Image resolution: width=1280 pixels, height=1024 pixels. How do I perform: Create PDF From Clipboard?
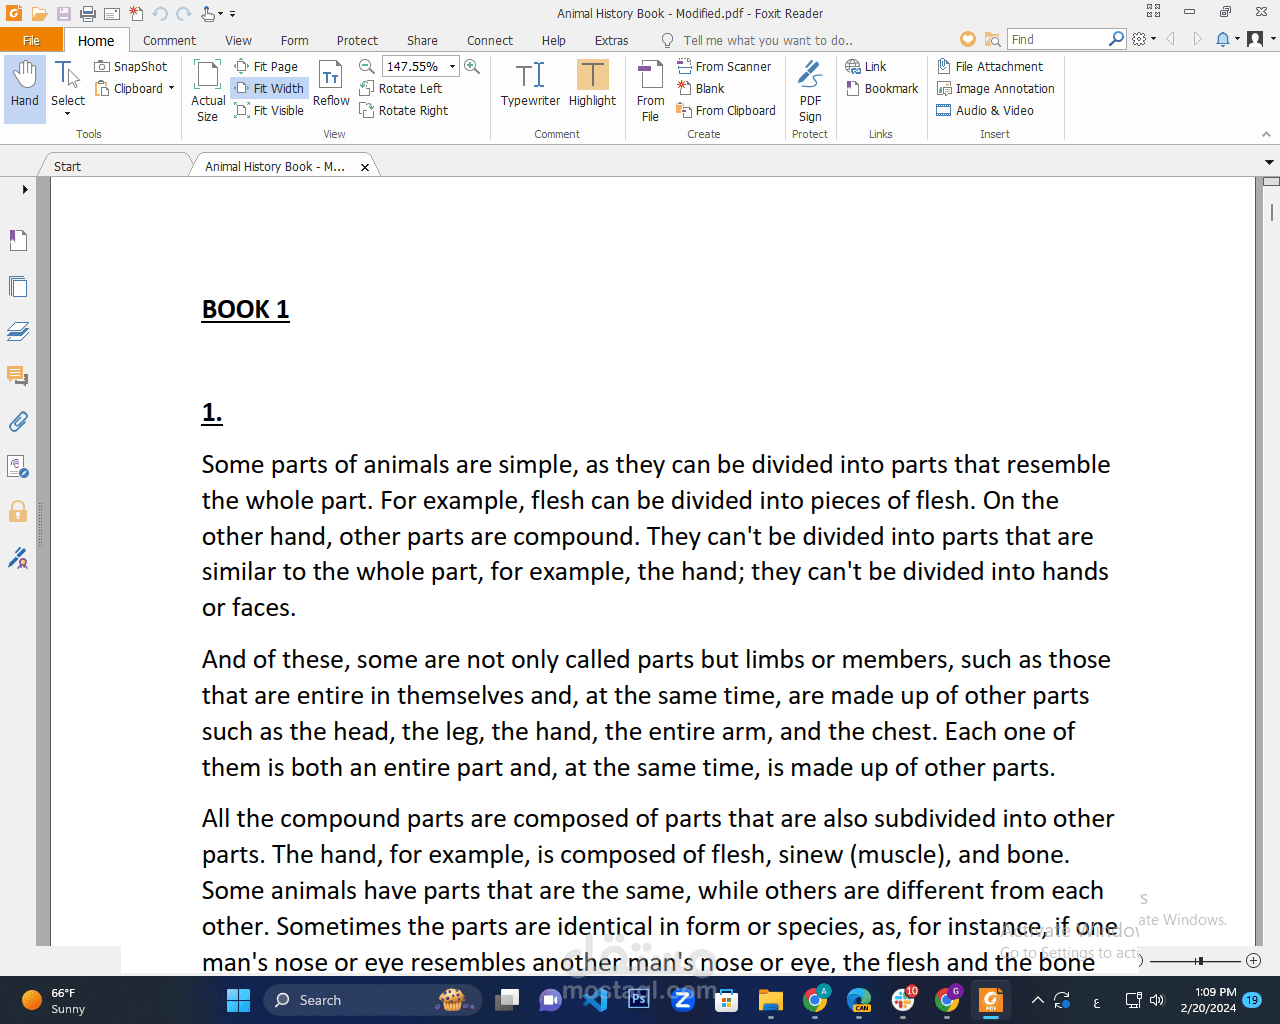pyautogui.click(x=726, y=111)
